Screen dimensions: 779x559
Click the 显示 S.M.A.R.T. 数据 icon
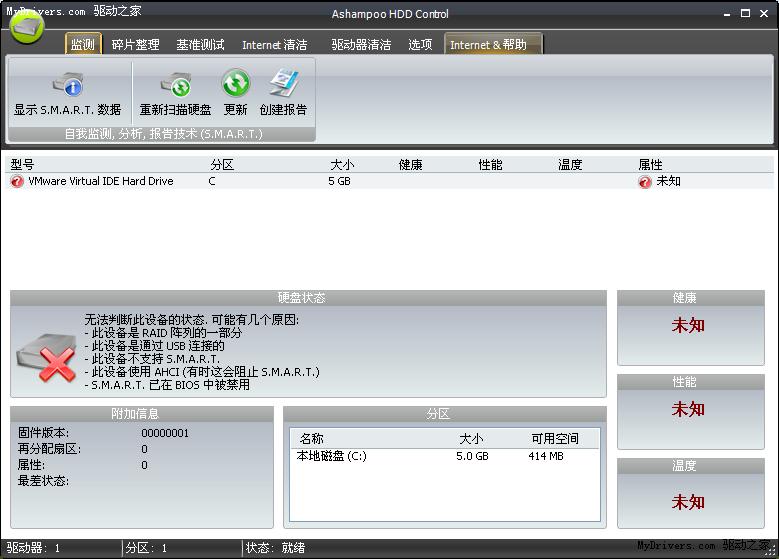click(67, 84)
